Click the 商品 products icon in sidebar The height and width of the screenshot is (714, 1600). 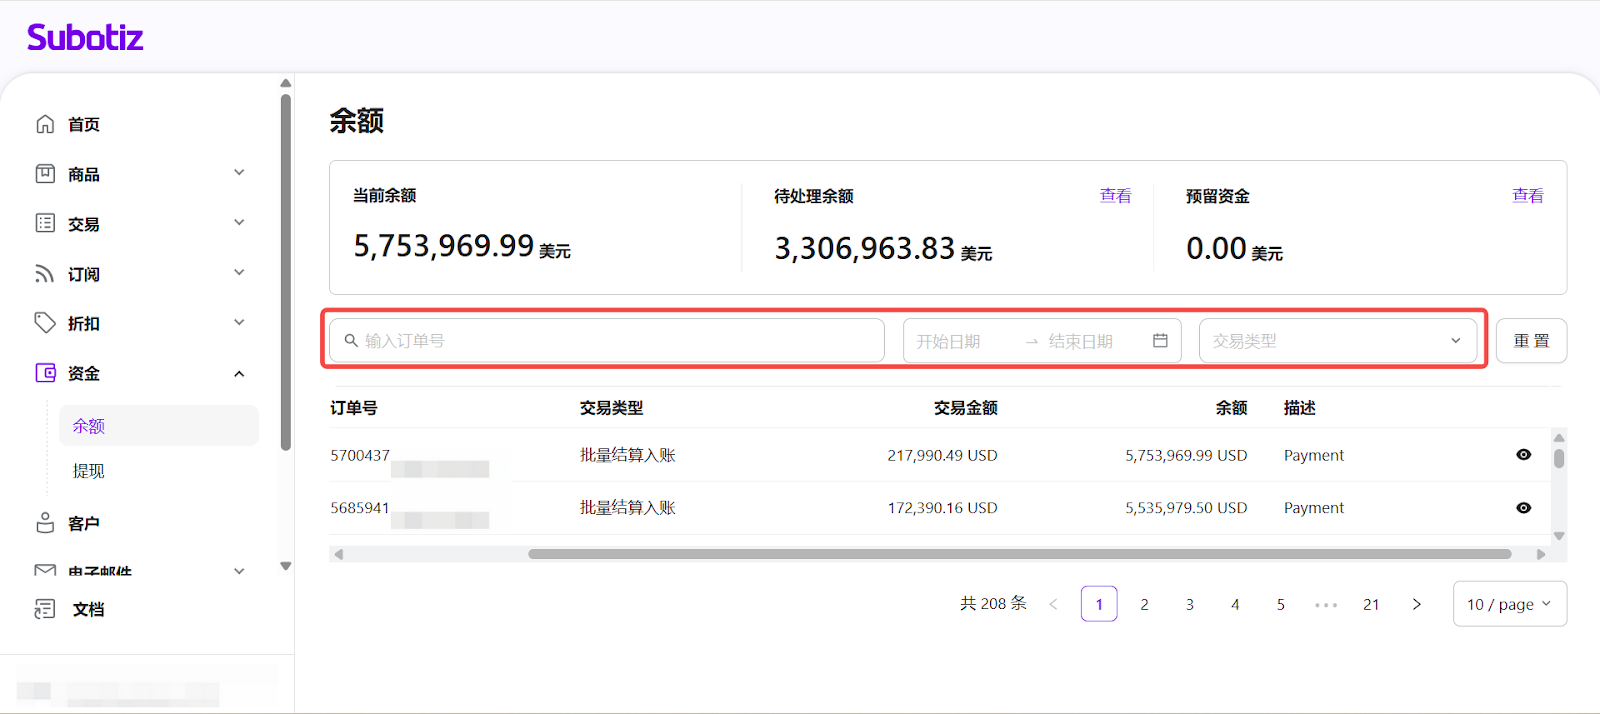tap(45, 174)
